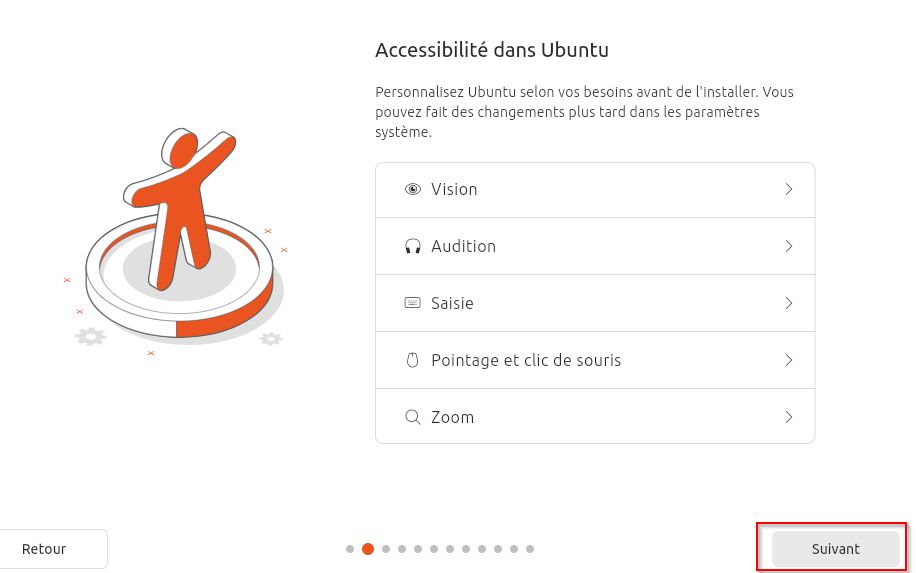Open the Pointage et clic de souris chevron
Screen dimensions: 916x573
click(x=789, y=360)
